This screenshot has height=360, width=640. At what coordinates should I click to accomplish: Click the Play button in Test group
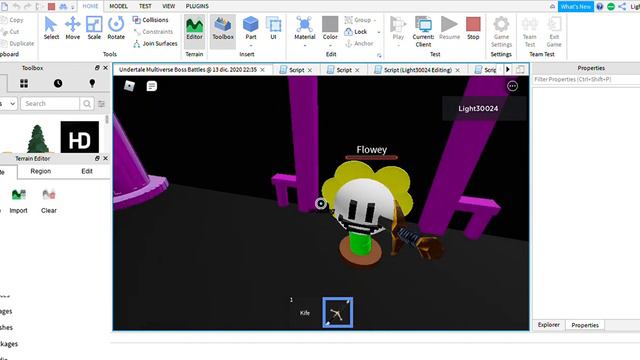(398, 28)
